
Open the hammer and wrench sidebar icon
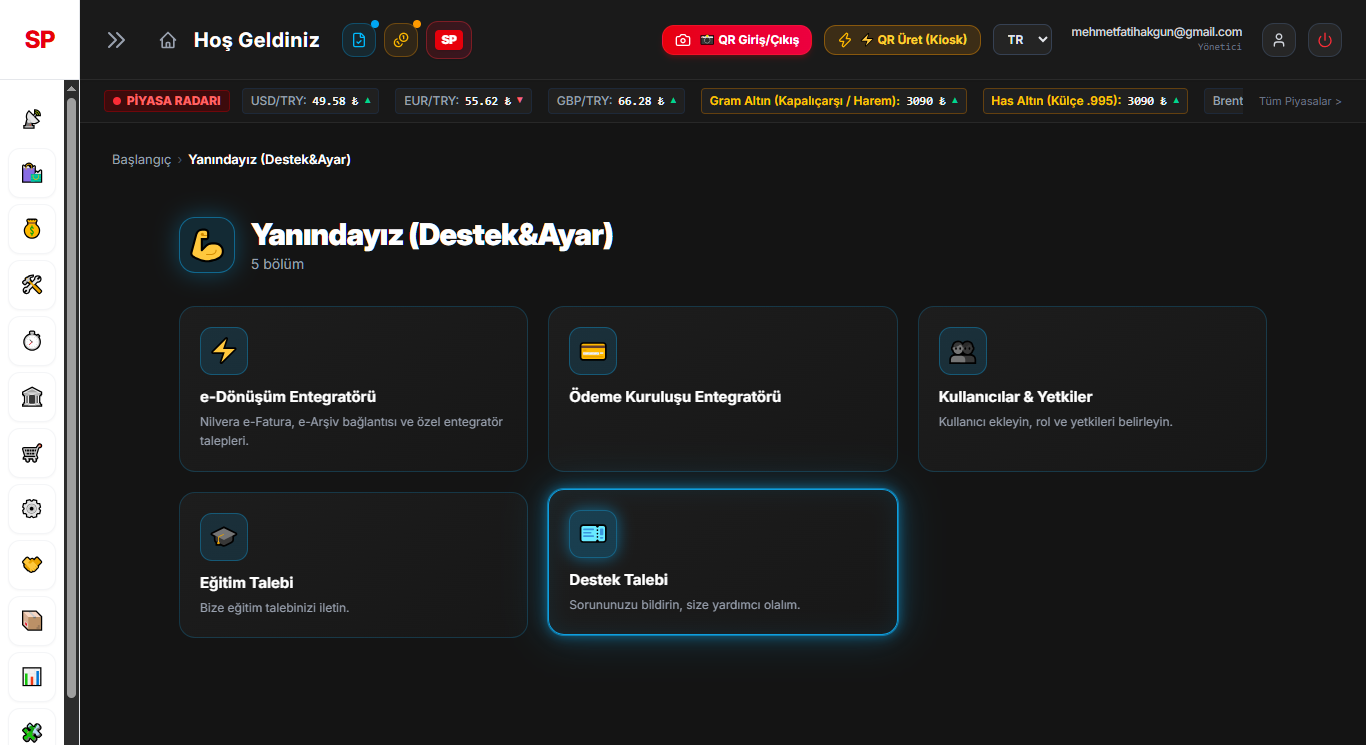coord(32,286)
